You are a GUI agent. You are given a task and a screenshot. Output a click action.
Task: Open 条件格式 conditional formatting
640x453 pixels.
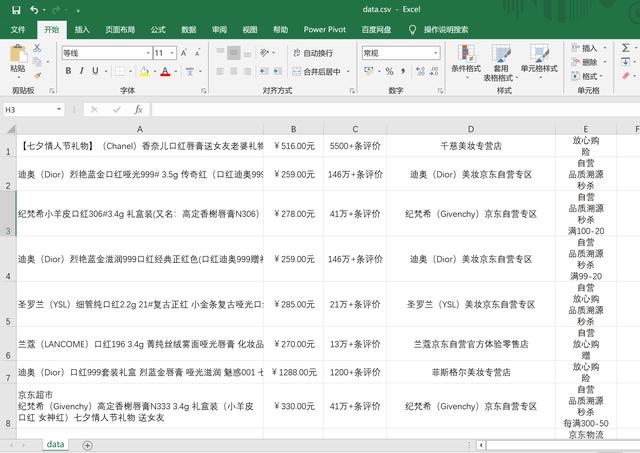click(466, 62)
